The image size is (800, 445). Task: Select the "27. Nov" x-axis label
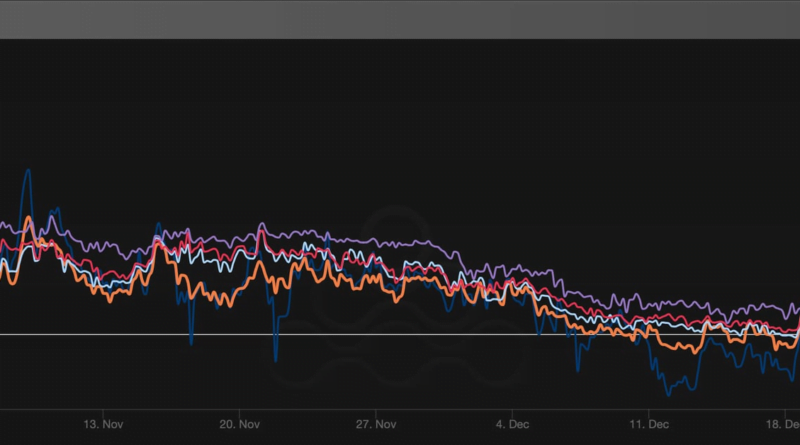[375, 424]
